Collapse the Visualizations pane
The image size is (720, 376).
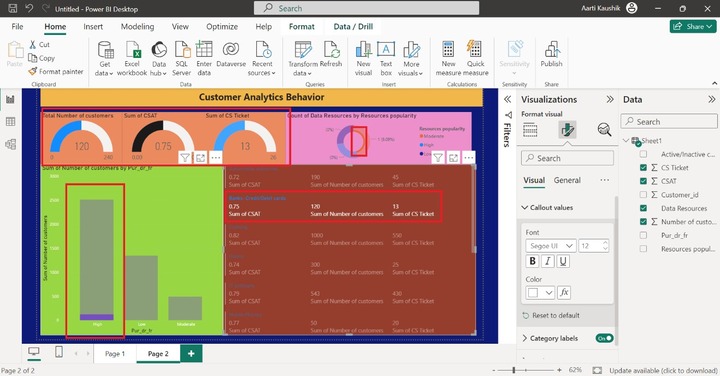click(x=610, y=99)
